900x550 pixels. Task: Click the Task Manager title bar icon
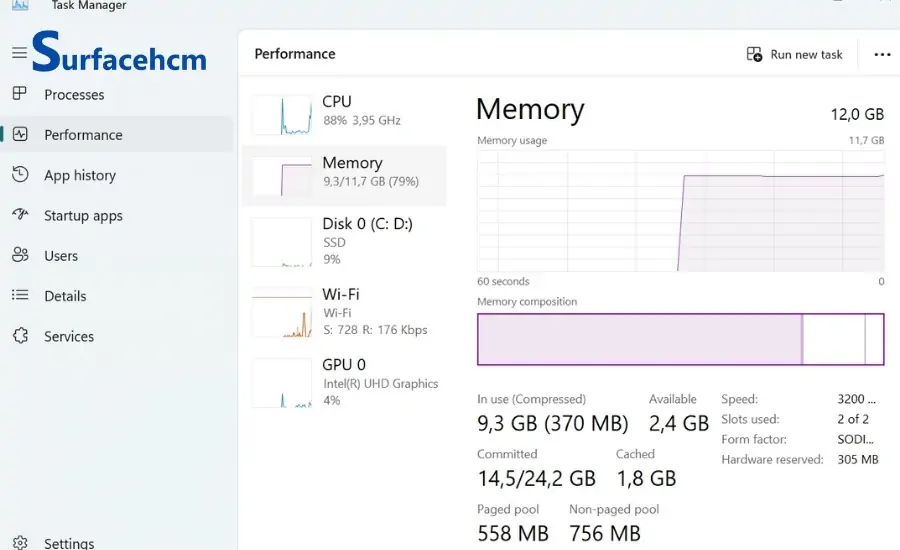pyautogui.click(x=20, y=5)
